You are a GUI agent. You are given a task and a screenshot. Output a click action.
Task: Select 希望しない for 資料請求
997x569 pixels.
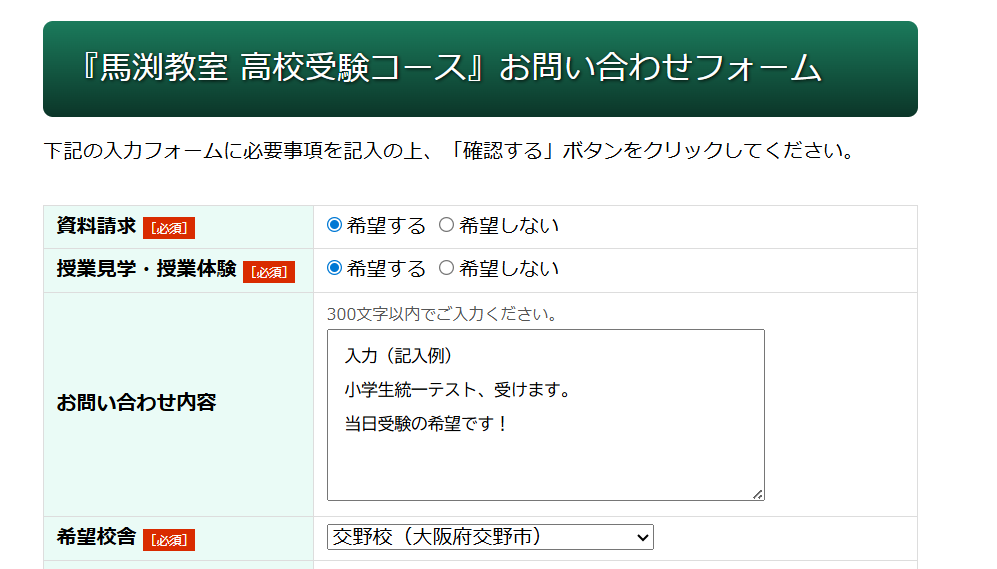pos(447,225)
